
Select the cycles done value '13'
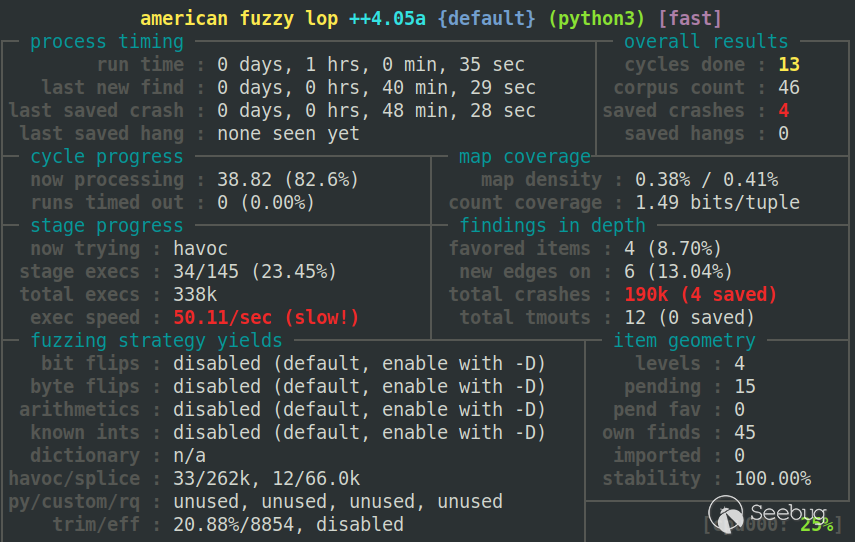tap(788, 64)
